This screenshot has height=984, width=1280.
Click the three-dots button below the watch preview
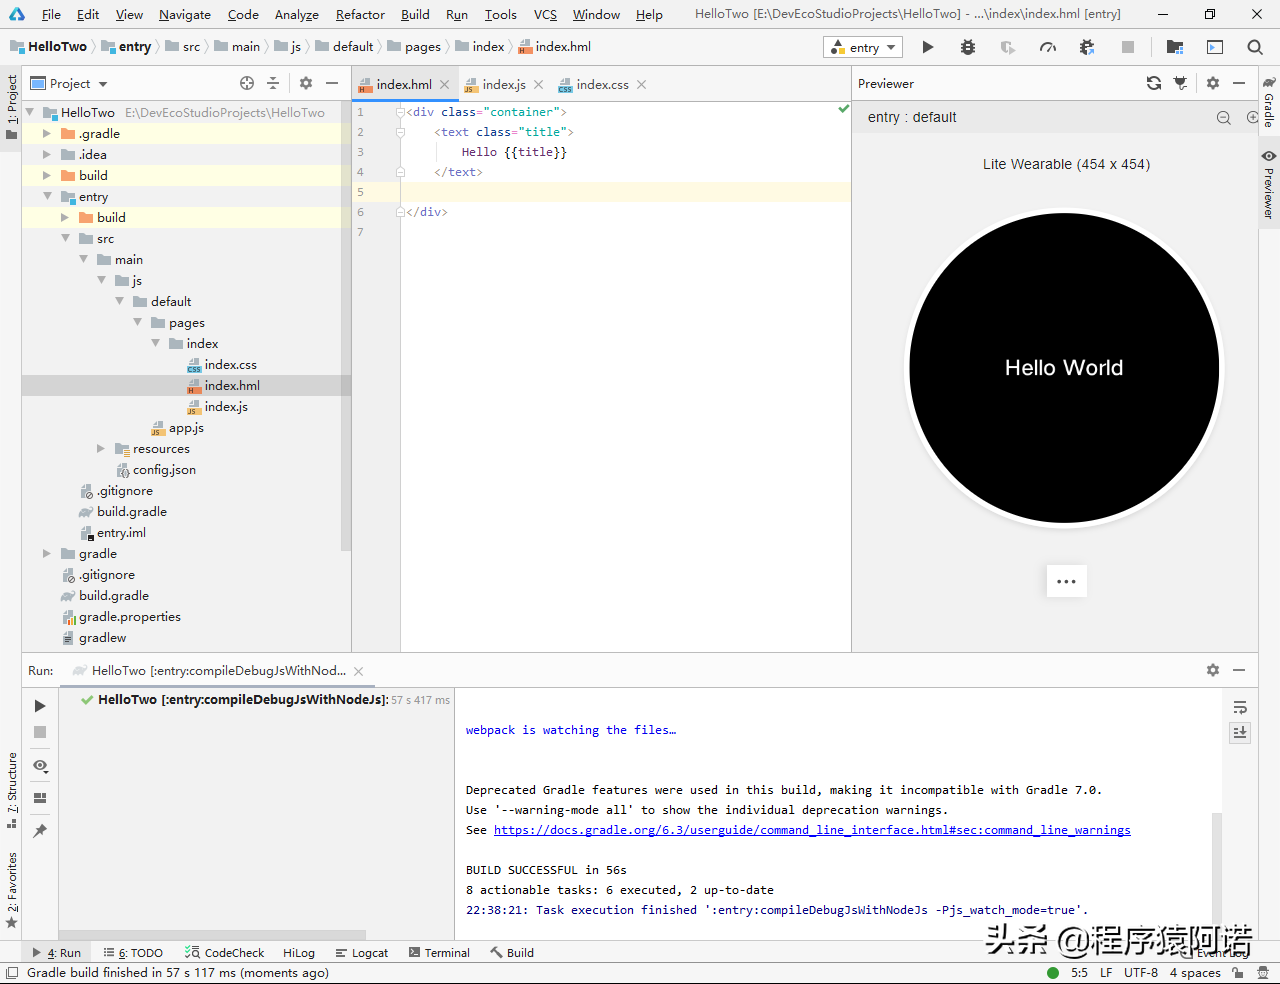(x=1066, y=581)
